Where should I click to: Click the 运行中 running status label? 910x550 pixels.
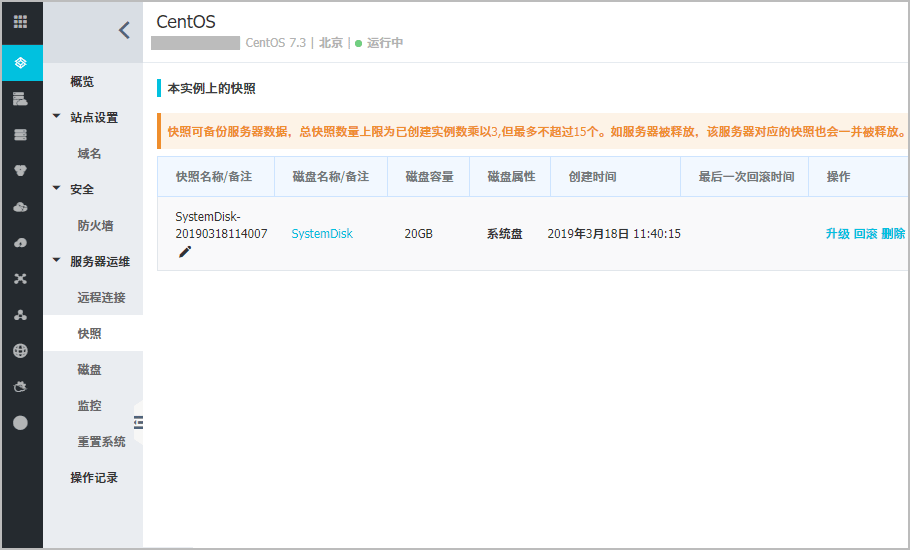point(385,43)
